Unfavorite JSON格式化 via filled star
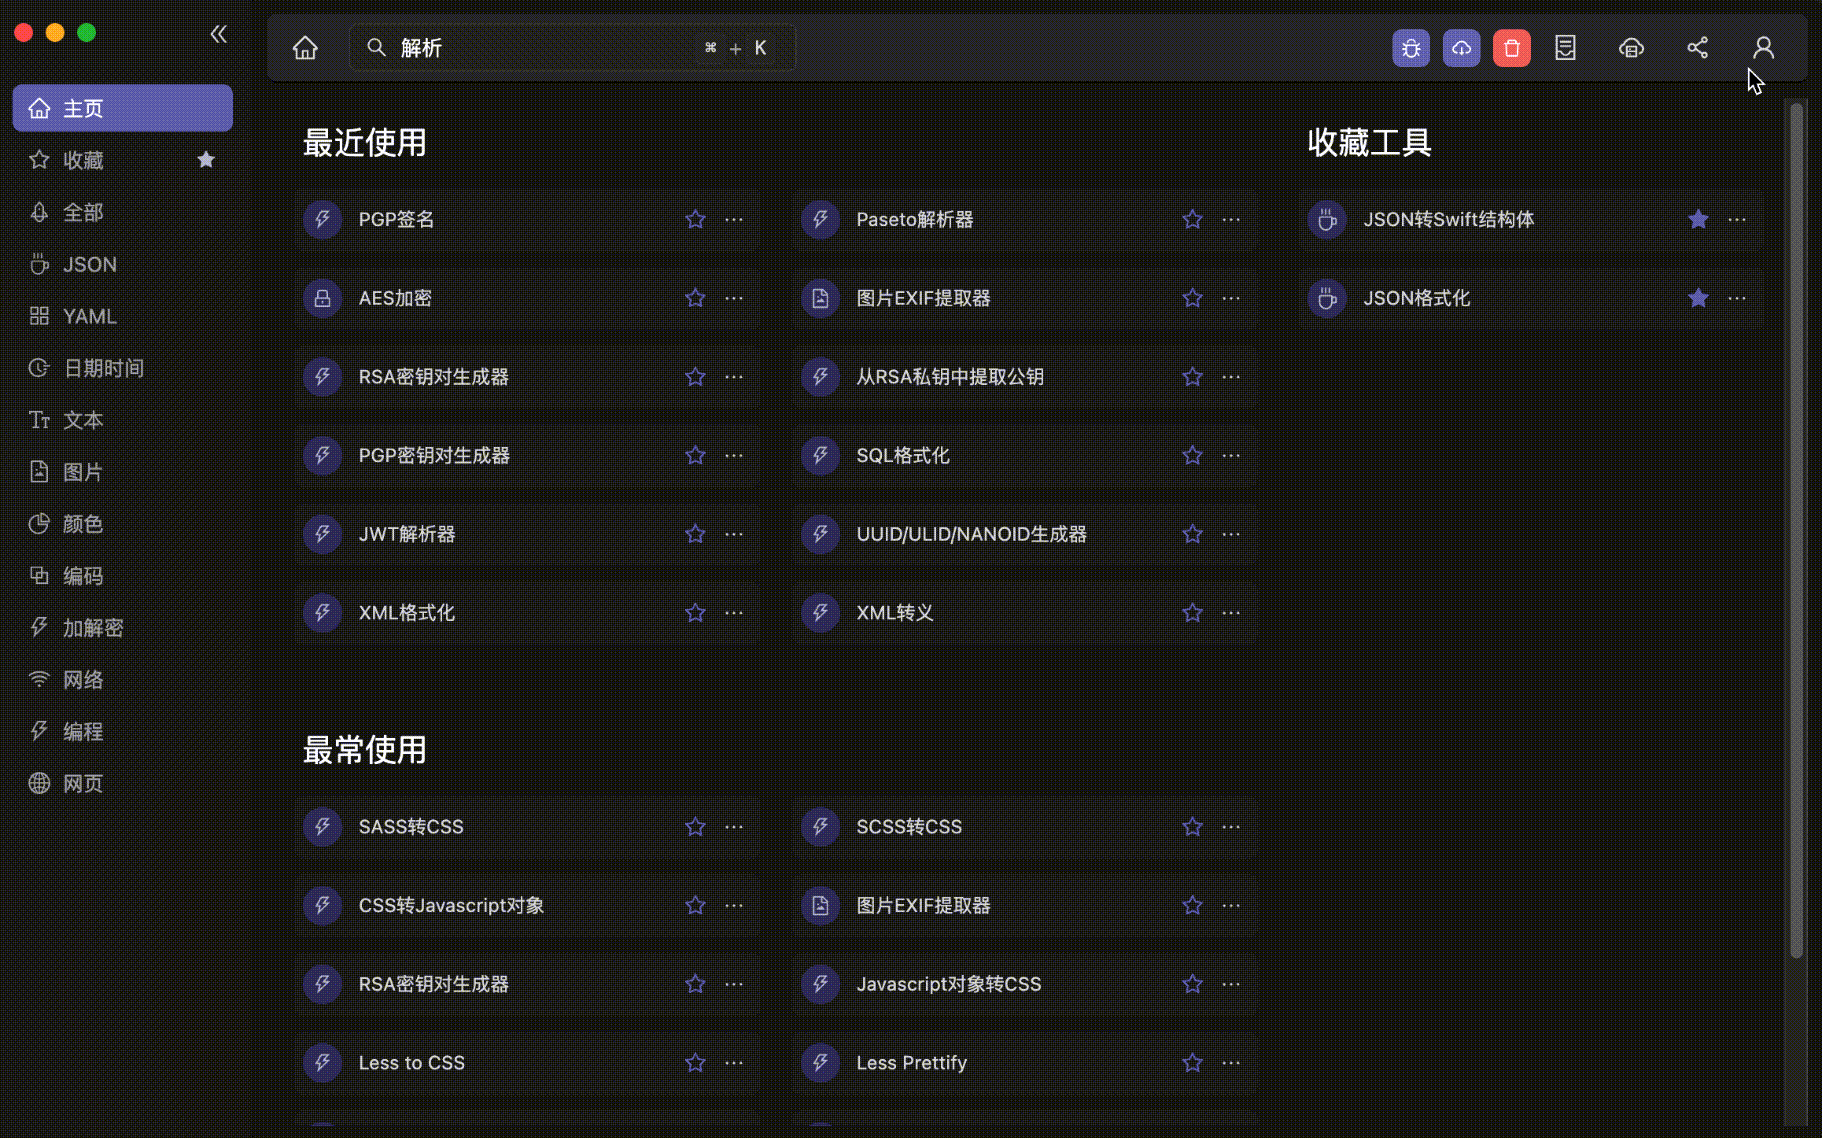Viewport: 1822px width, 1138px height. click(x=1698, y=298)
